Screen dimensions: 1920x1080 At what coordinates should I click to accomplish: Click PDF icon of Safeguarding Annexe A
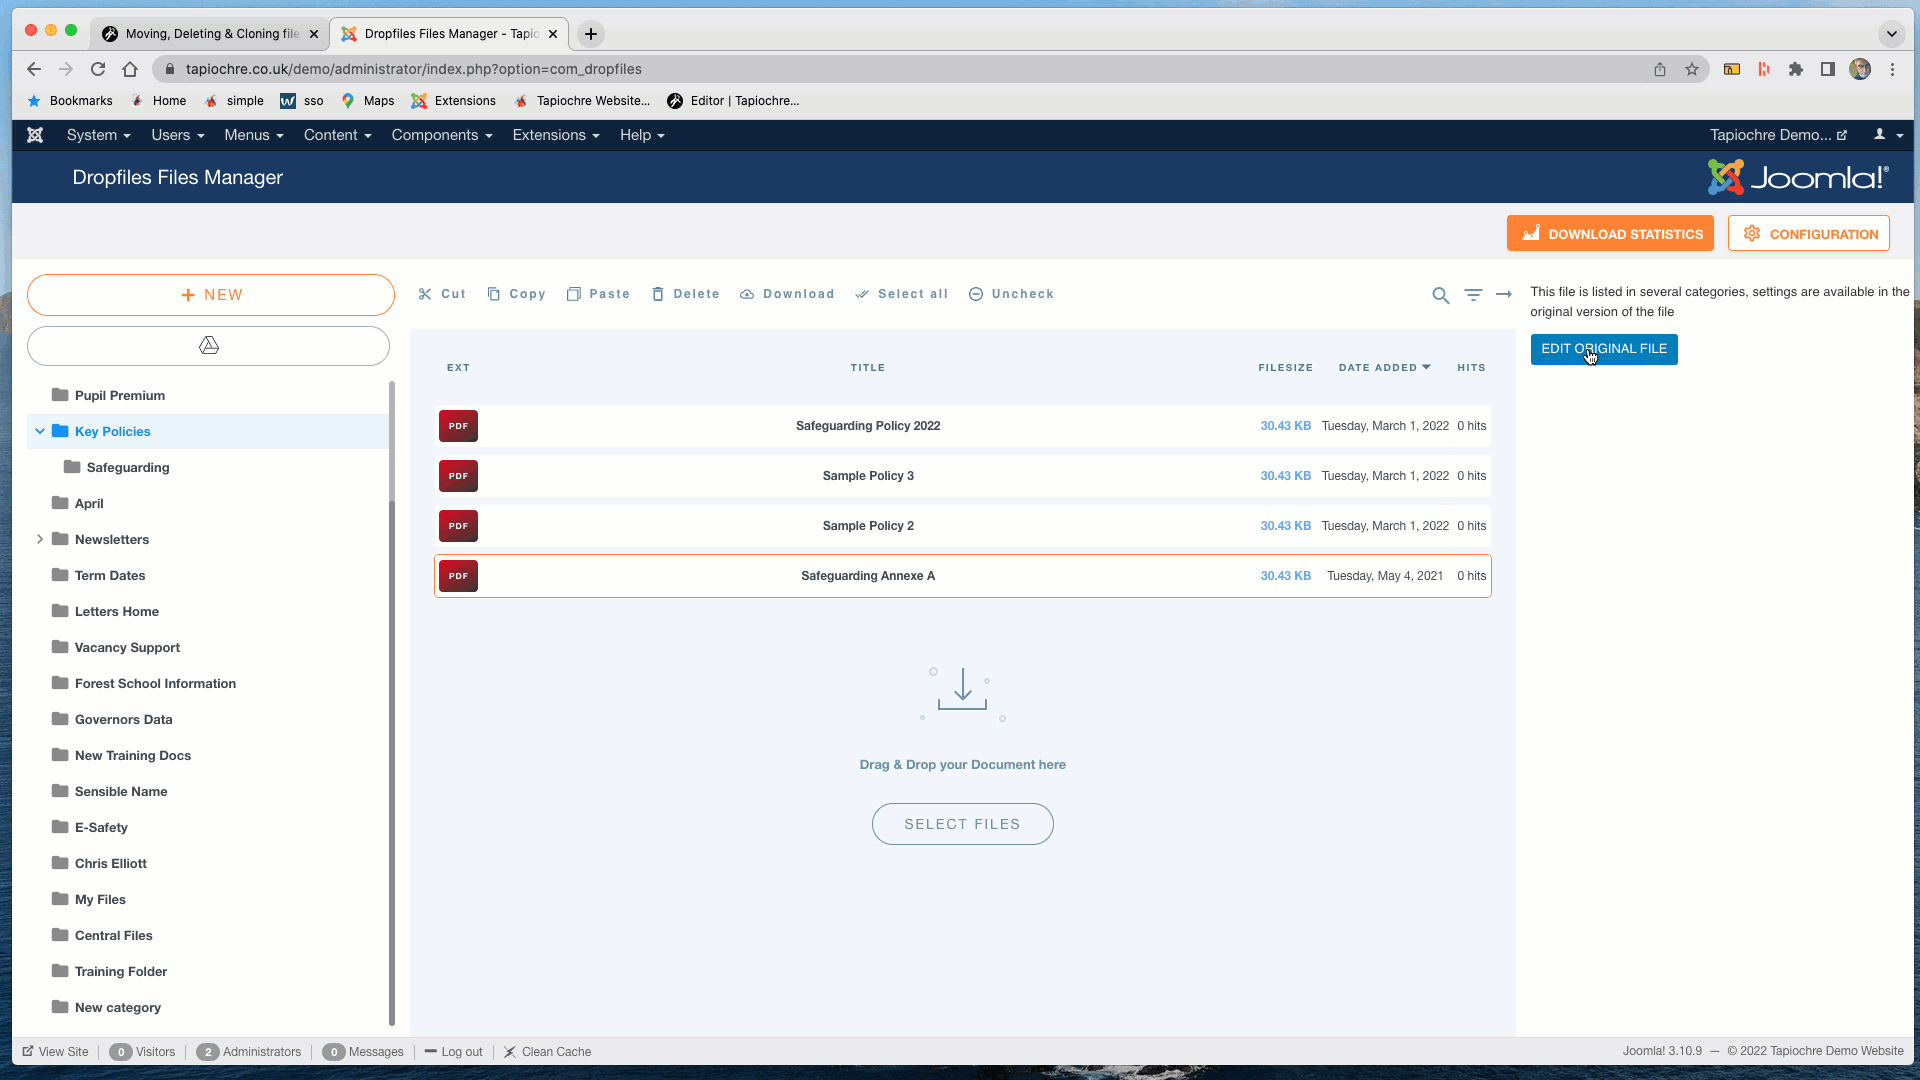click(x=458, y=576)
